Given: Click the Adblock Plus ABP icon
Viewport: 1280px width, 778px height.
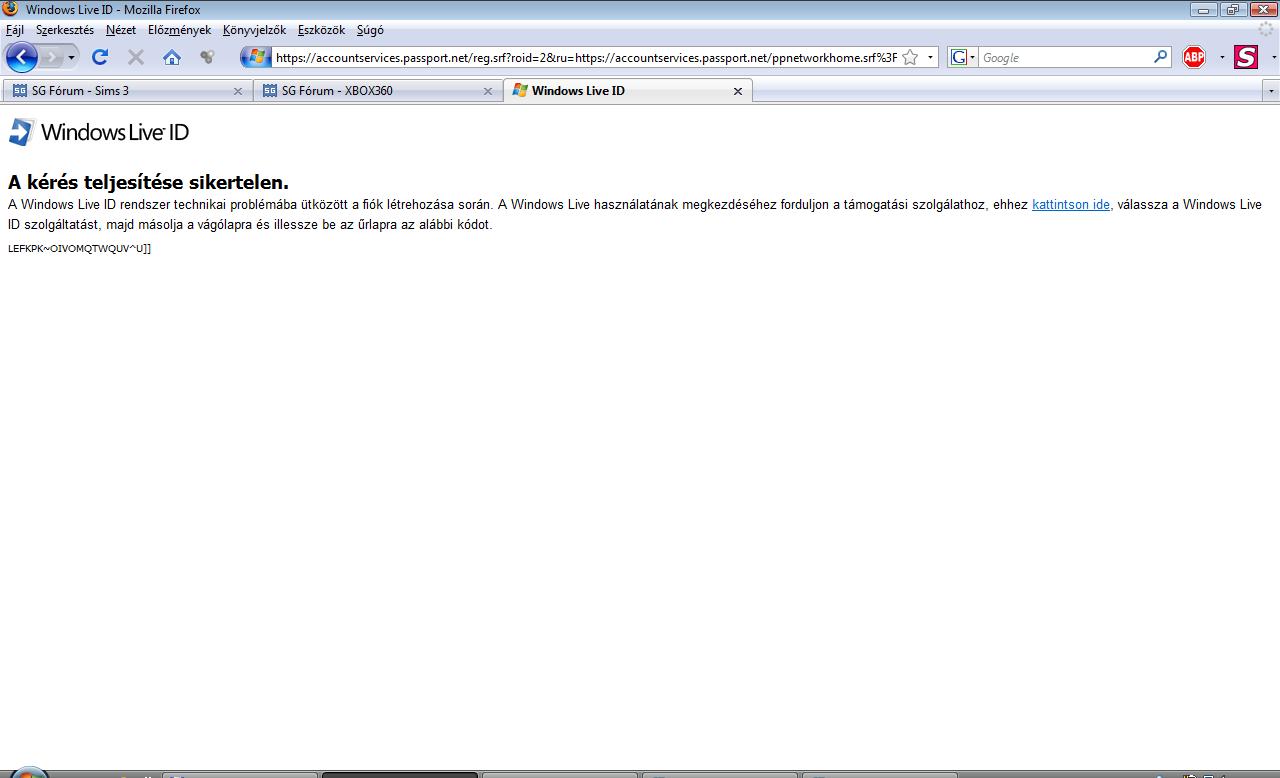Looking at the screenshot, I should pos(1194,57).
